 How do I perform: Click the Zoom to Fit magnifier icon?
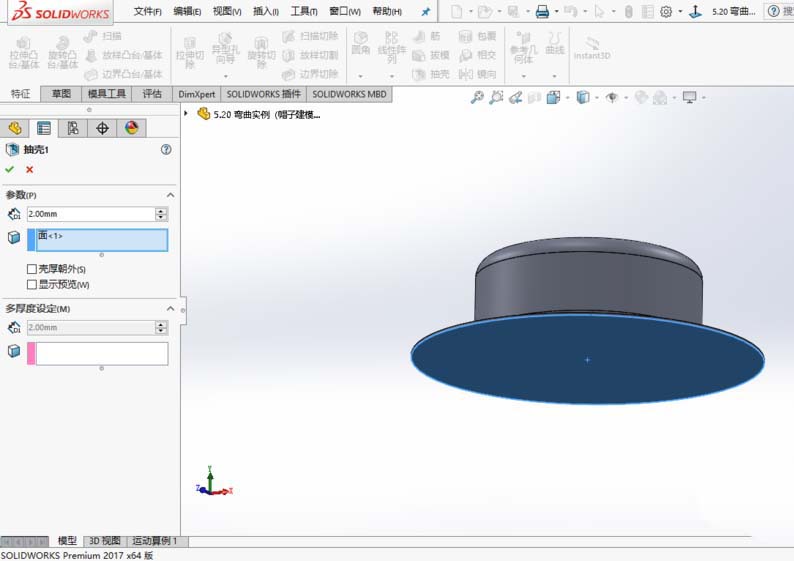coord(477,97)
